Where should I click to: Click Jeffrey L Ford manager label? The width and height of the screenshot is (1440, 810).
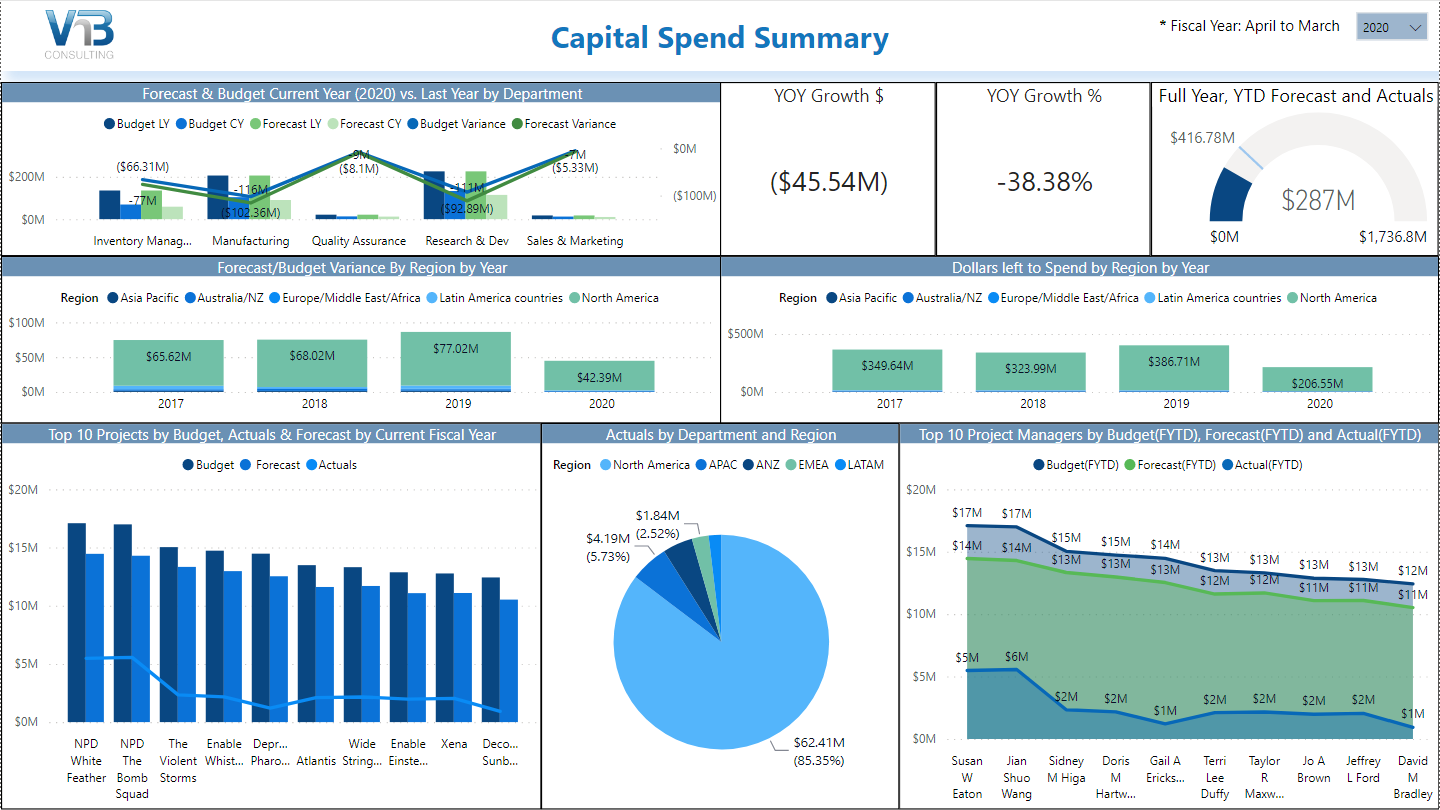(1363, 770)
